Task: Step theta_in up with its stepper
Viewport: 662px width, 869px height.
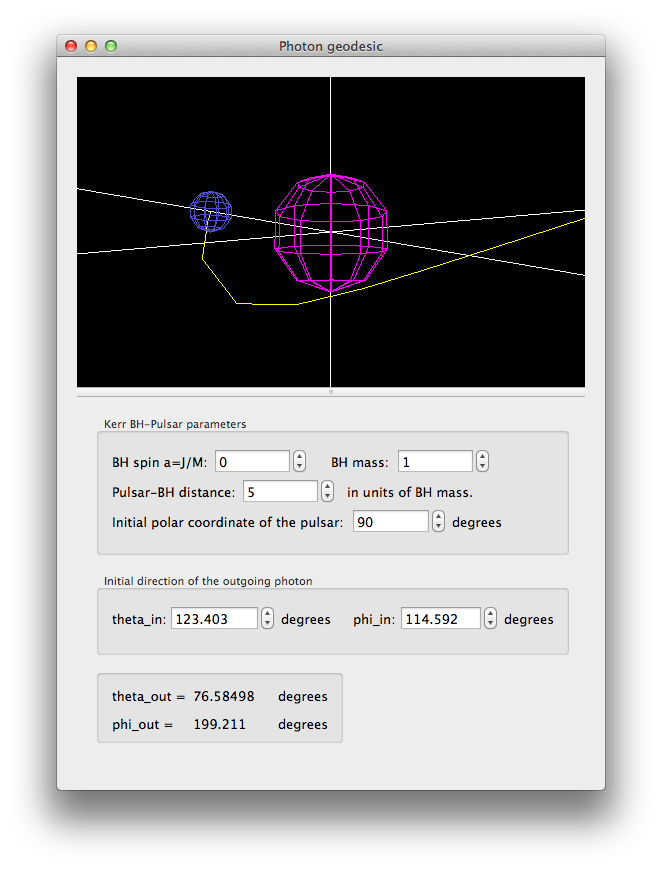Action: coord(267,614)
